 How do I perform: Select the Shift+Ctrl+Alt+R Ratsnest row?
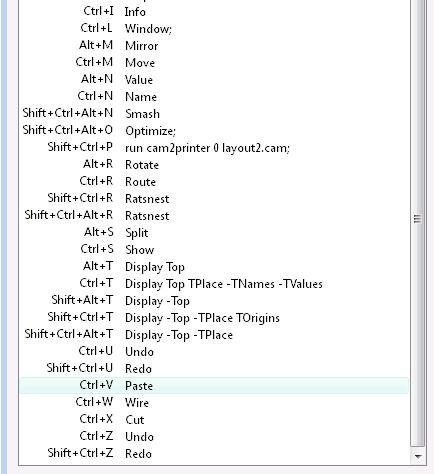(x=214, y=216)
